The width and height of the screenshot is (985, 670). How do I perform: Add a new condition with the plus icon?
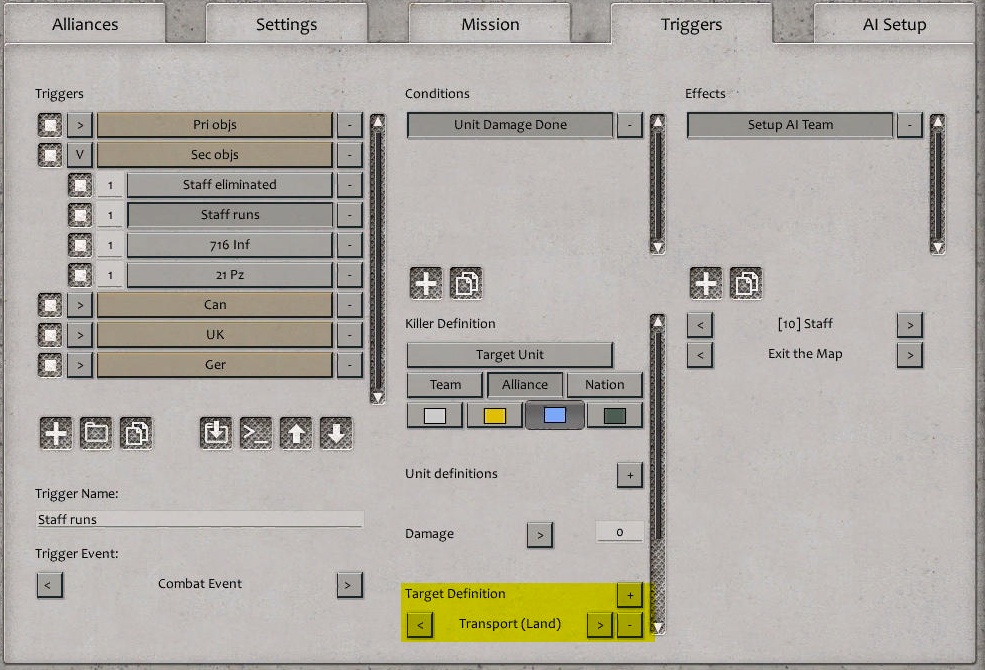coord(424,282)
